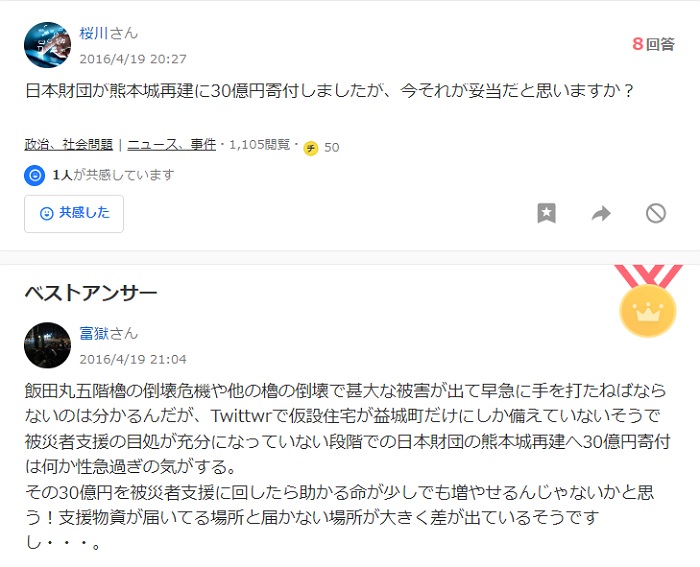The height and width of the screenshot is (567, 700).
Task: Toggle the 共感した button
Action: (x=74, y=213)
